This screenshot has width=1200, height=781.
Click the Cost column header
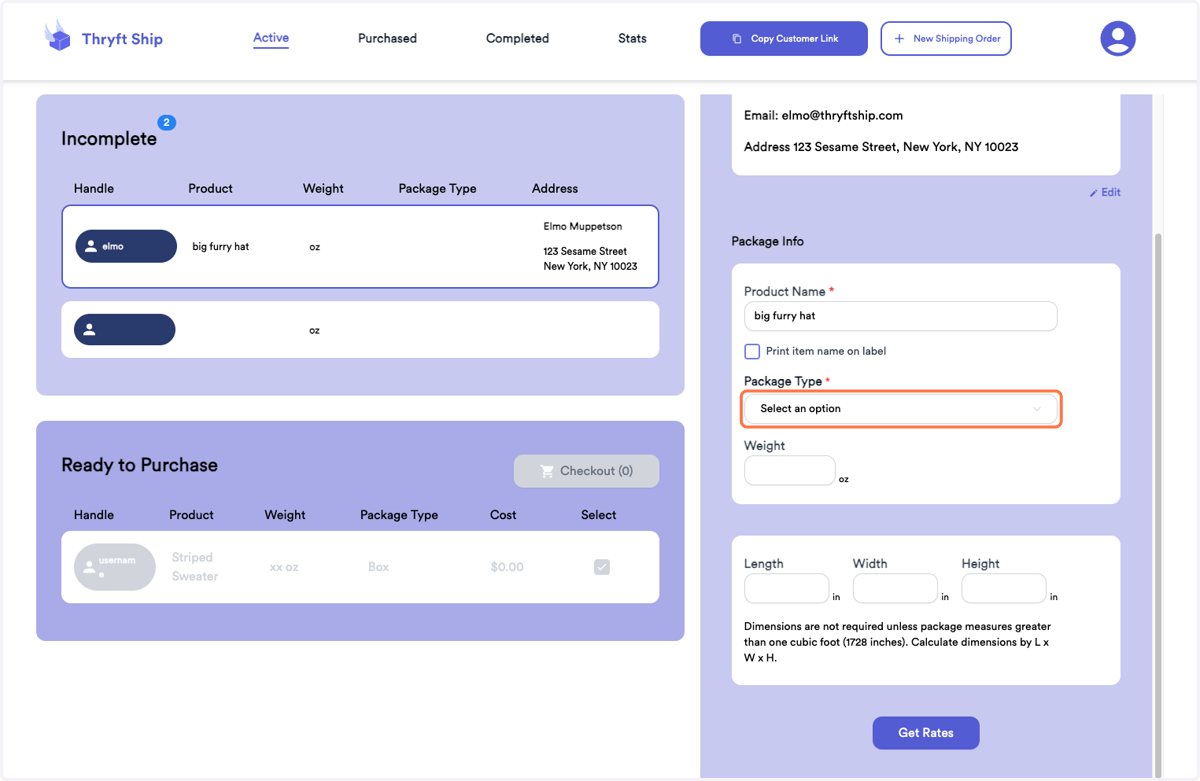click(x=503, y=515)
